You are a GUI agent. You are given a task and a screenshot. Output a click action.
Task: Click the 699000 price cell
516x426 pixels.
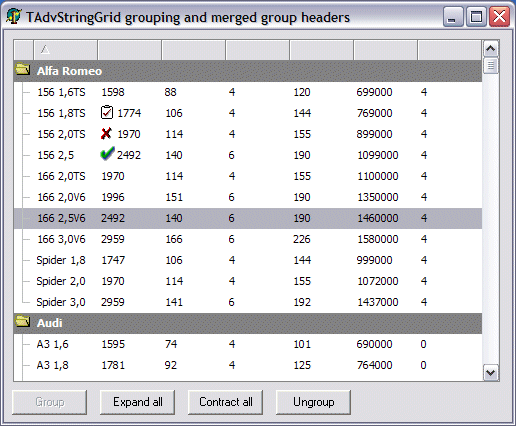tap(374, 92)
